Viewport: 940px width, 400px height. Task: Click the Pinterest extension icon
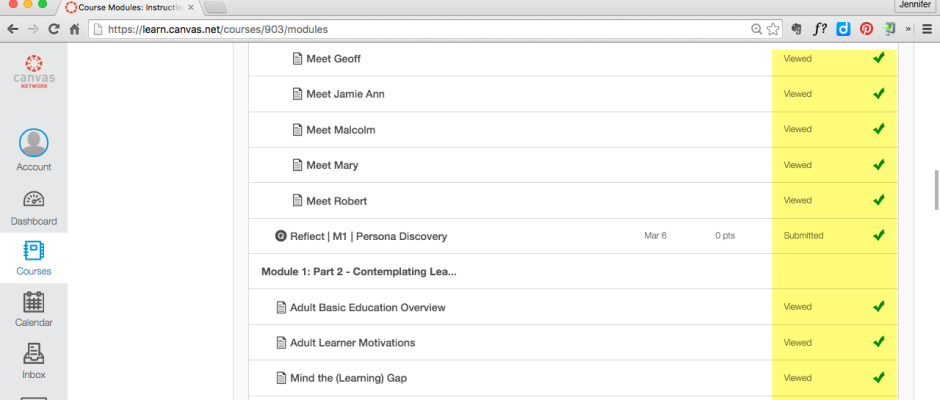coord(866,30)
